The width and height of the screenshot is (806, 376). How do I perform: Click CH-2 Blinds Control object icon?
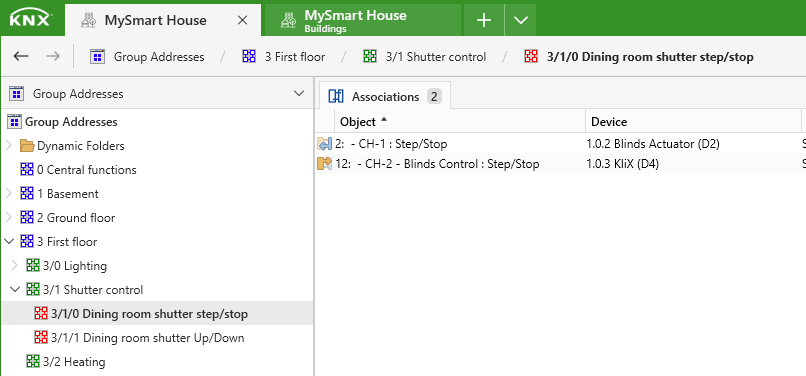(324, 164)
